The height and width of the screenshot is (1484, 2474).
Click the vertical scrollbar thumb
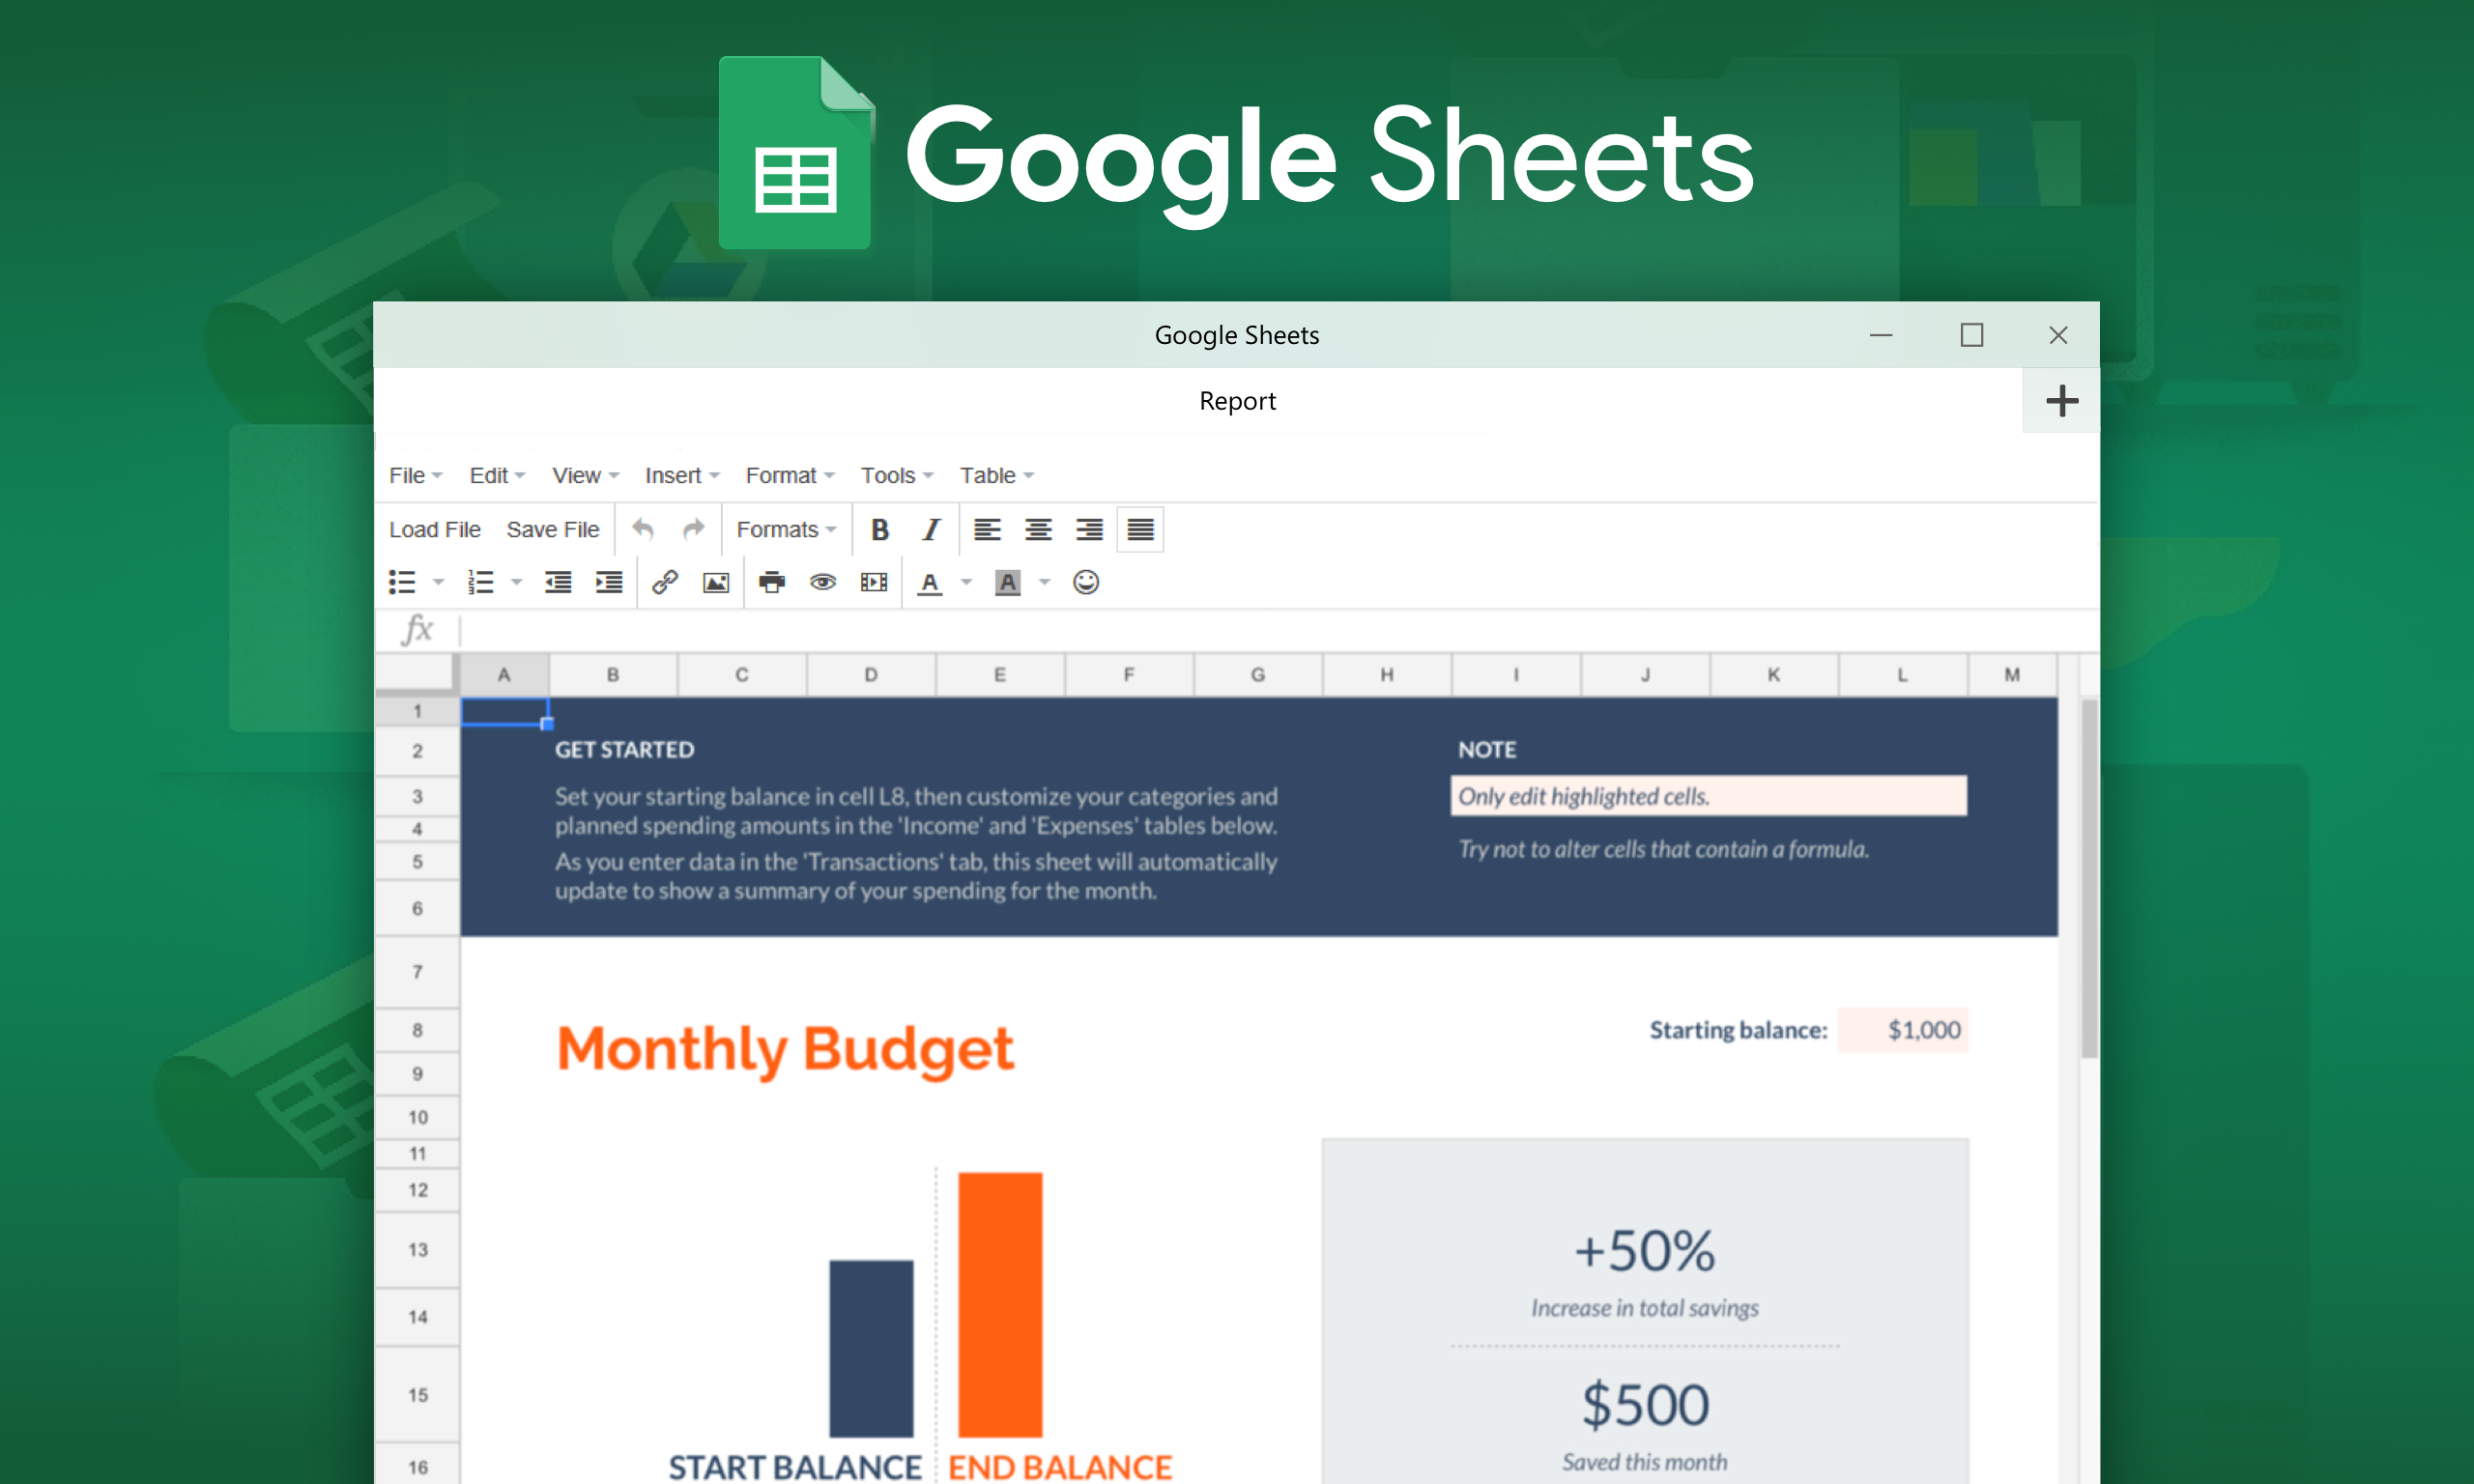2089,878
